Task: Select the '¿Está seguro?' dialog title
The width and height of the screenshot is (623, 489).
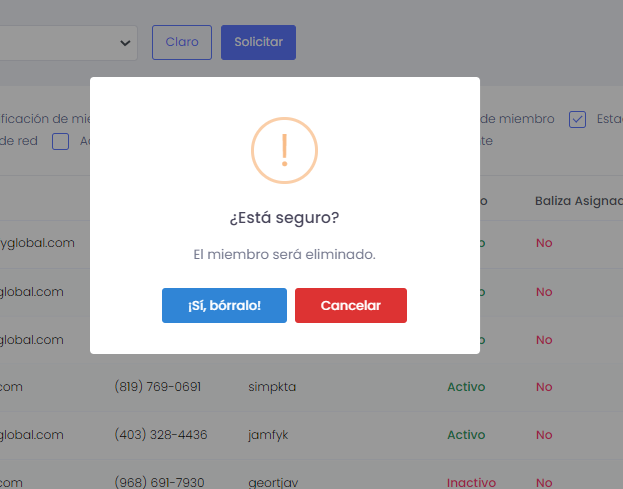Action: point(284,217)
